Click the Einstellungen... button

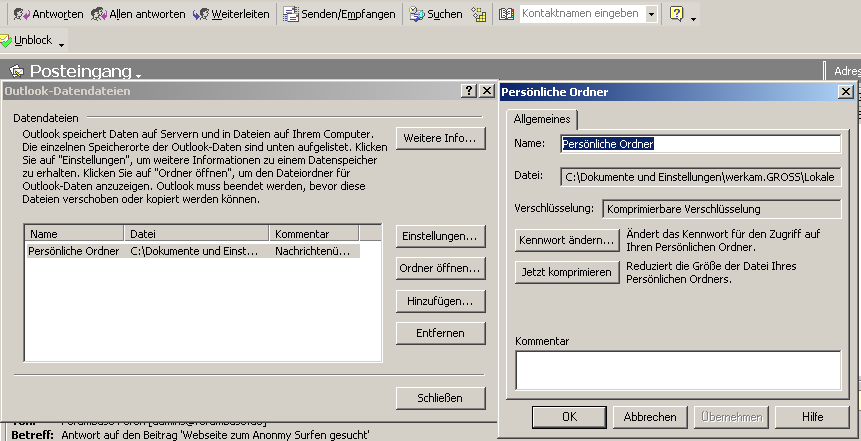click(440, 236)
